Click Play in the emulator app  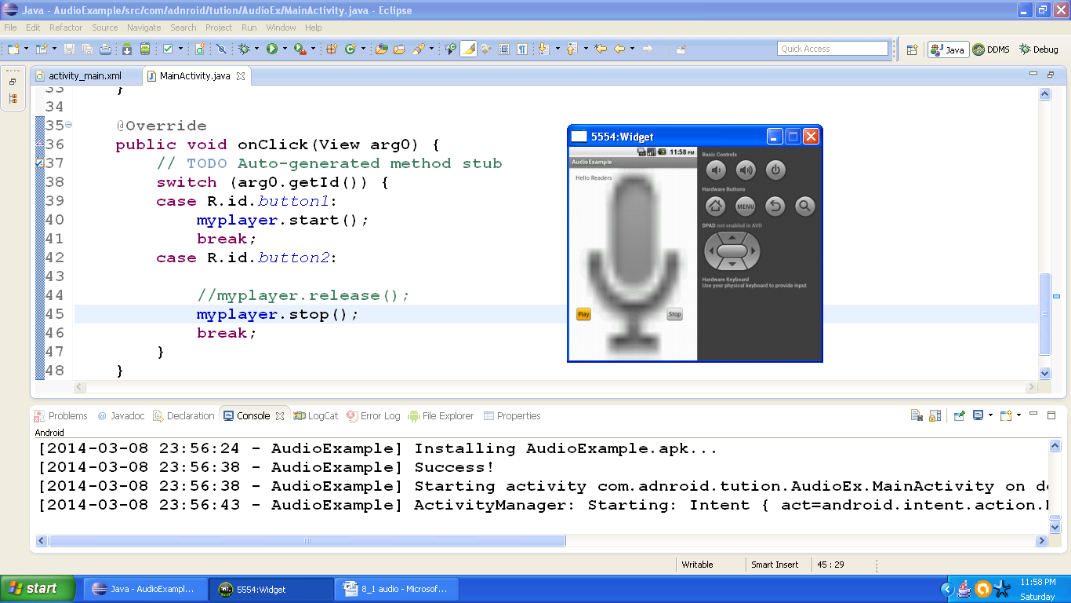click(x=582, y=314)
